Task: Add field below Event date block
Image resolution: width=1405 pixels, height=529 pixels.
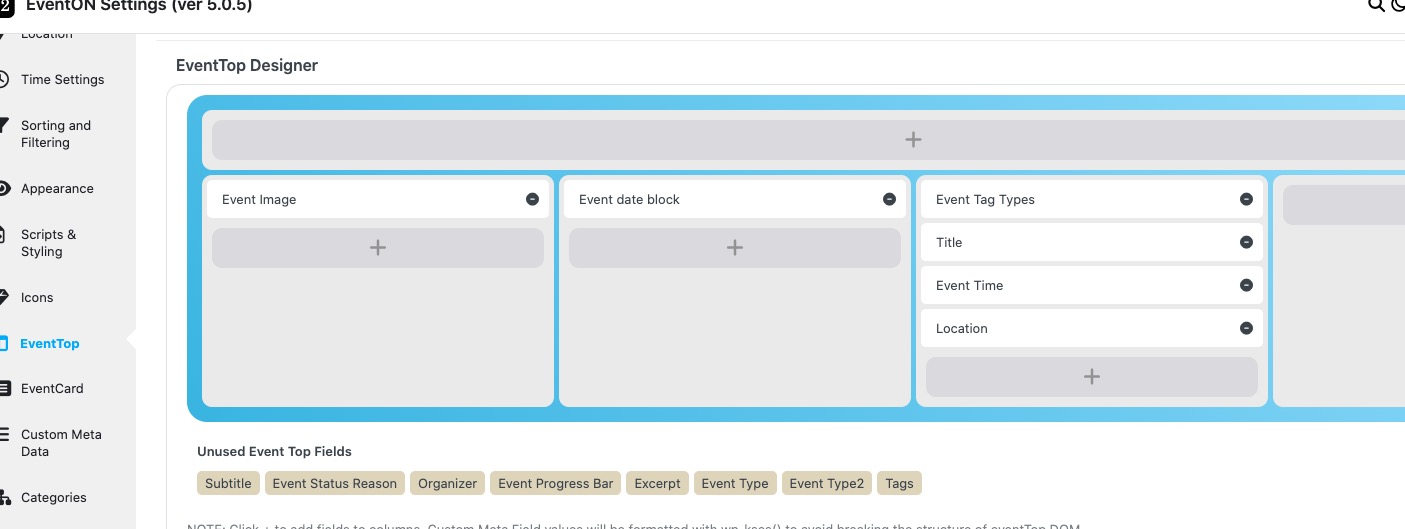Action: [x=734, y=247]
